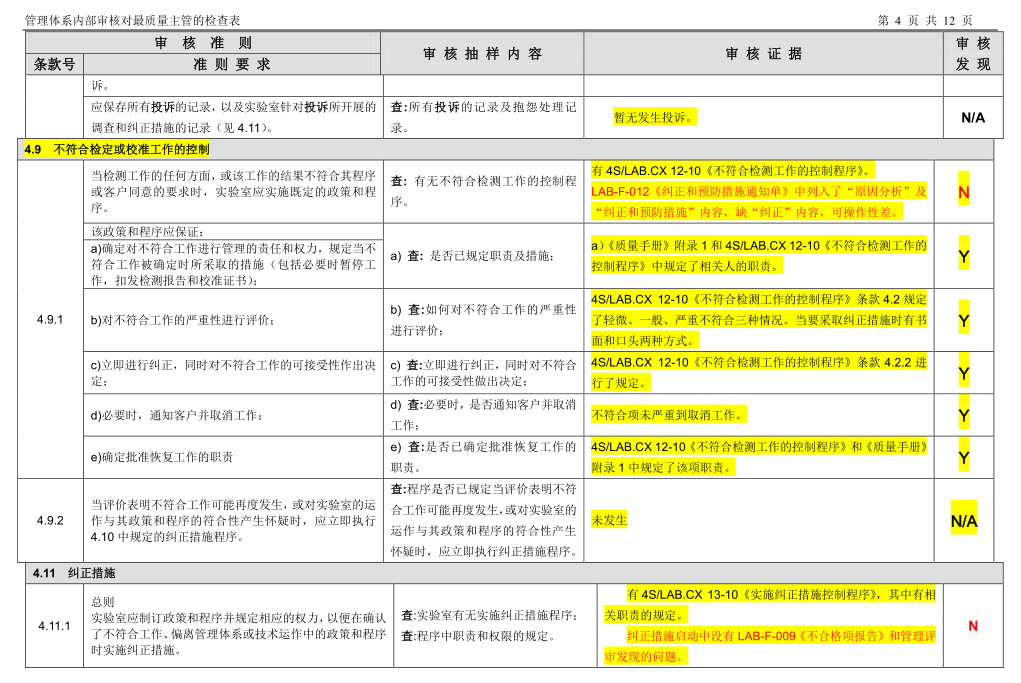Click the 审核证据 column header

(764, 53)
